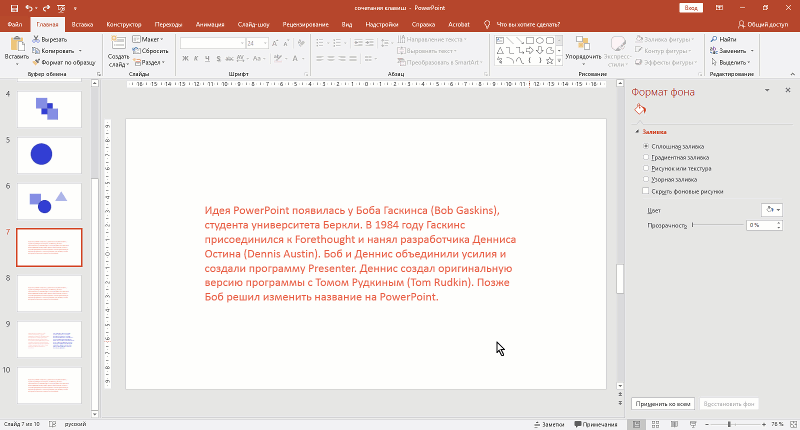Select the triangle shape in the gallery
The image size is (800, 430).
point(500,50)
